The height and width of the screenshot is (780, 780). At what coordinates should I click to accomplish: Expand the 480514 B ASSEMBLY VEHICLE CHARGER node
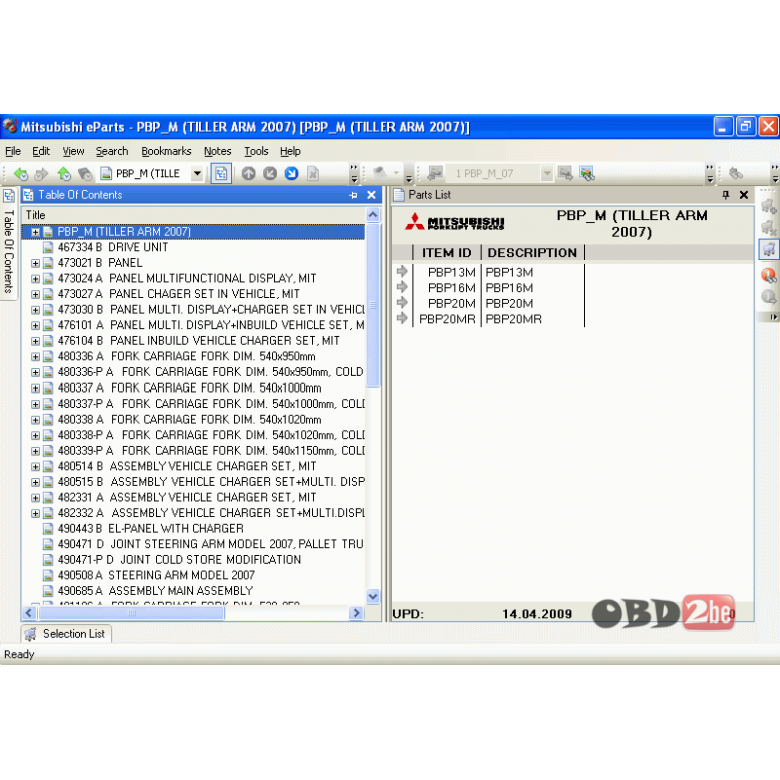point(35,467)
